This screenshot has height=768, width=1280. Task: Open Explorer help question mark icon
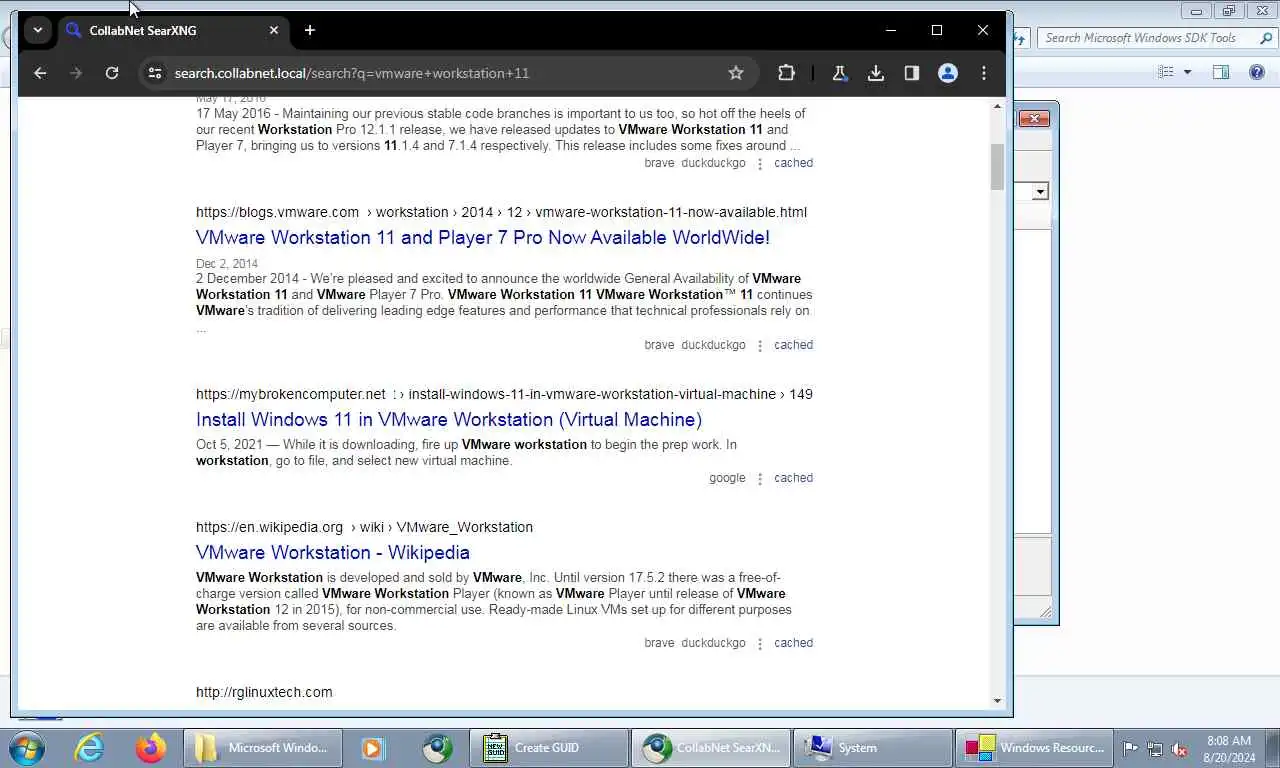click(x=1257, y=72)
